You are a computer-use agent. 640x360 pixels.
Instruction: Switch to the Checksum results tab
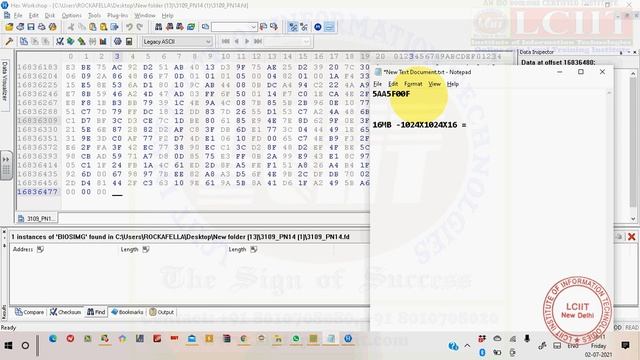click(x=65, y=312)
